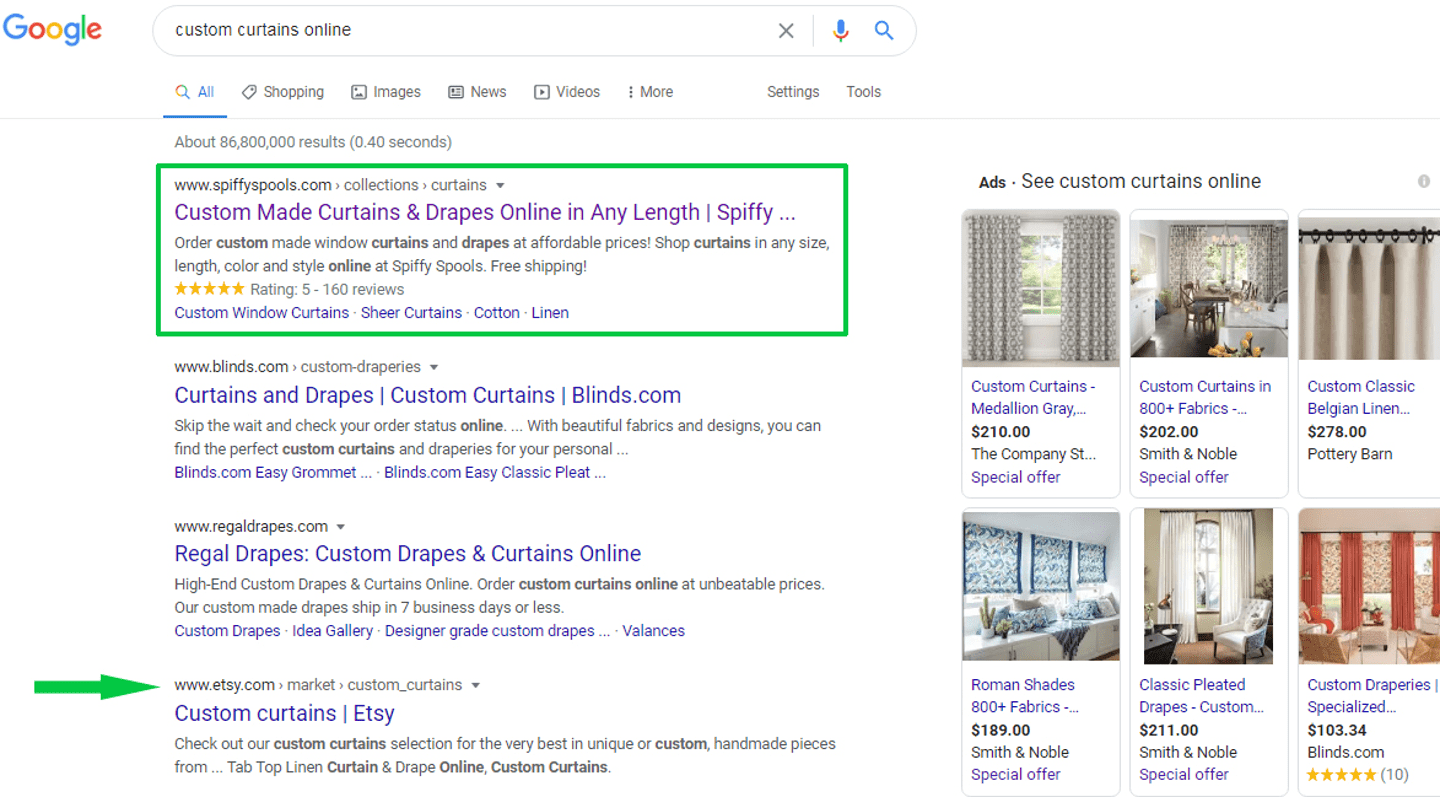Clear the search query with X icon
This screenshot has height=798, width=1440.
click(786, 31)
